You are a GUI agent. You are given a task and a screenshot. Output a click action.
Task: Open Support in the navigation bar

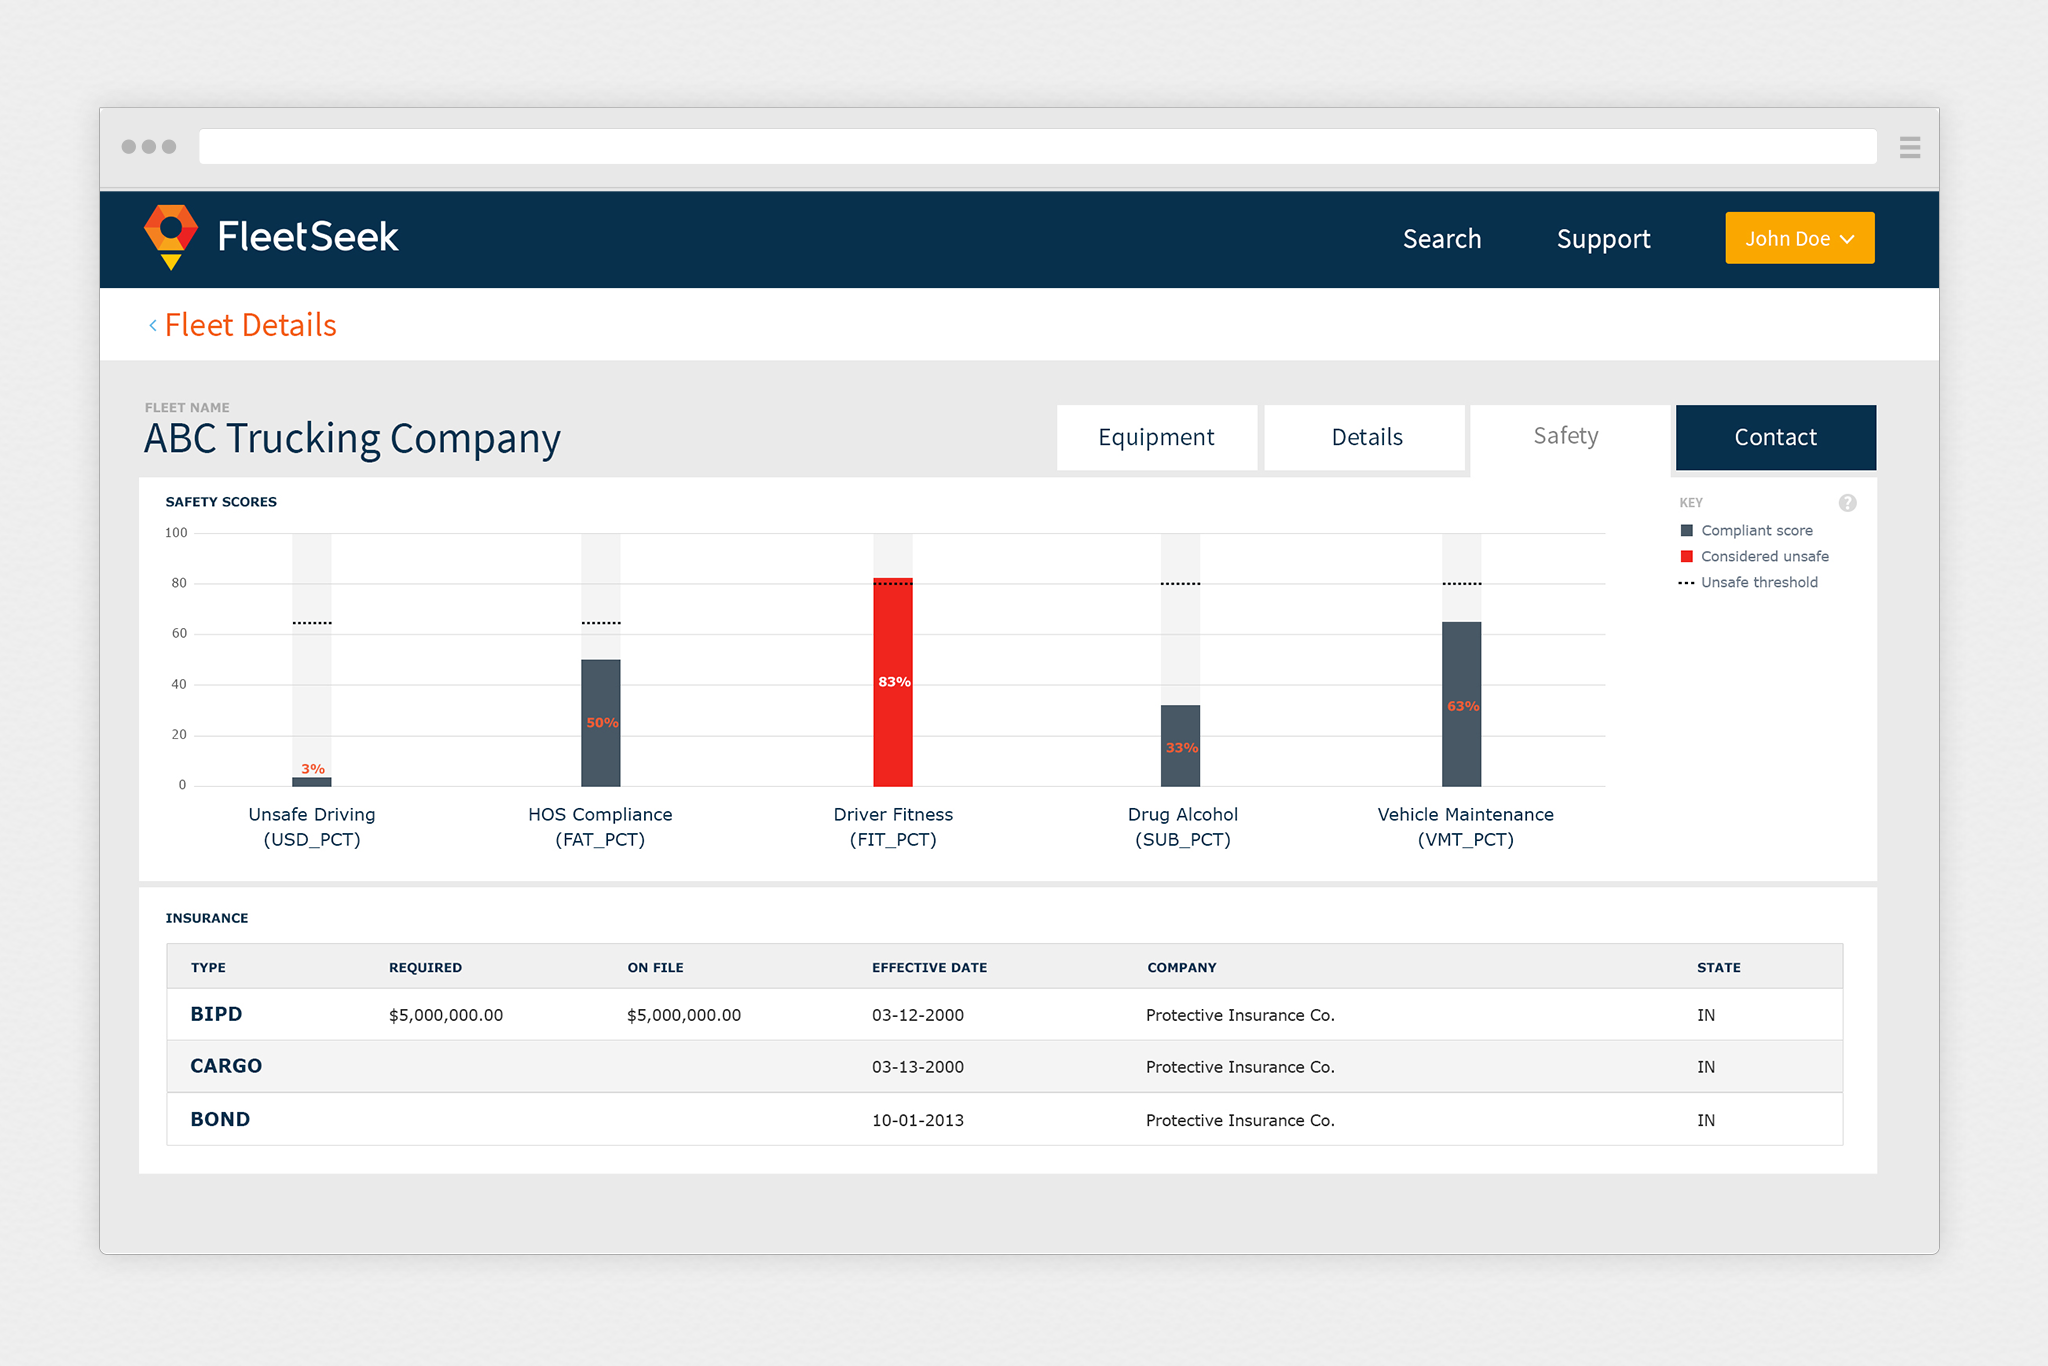coord(1603,239)
